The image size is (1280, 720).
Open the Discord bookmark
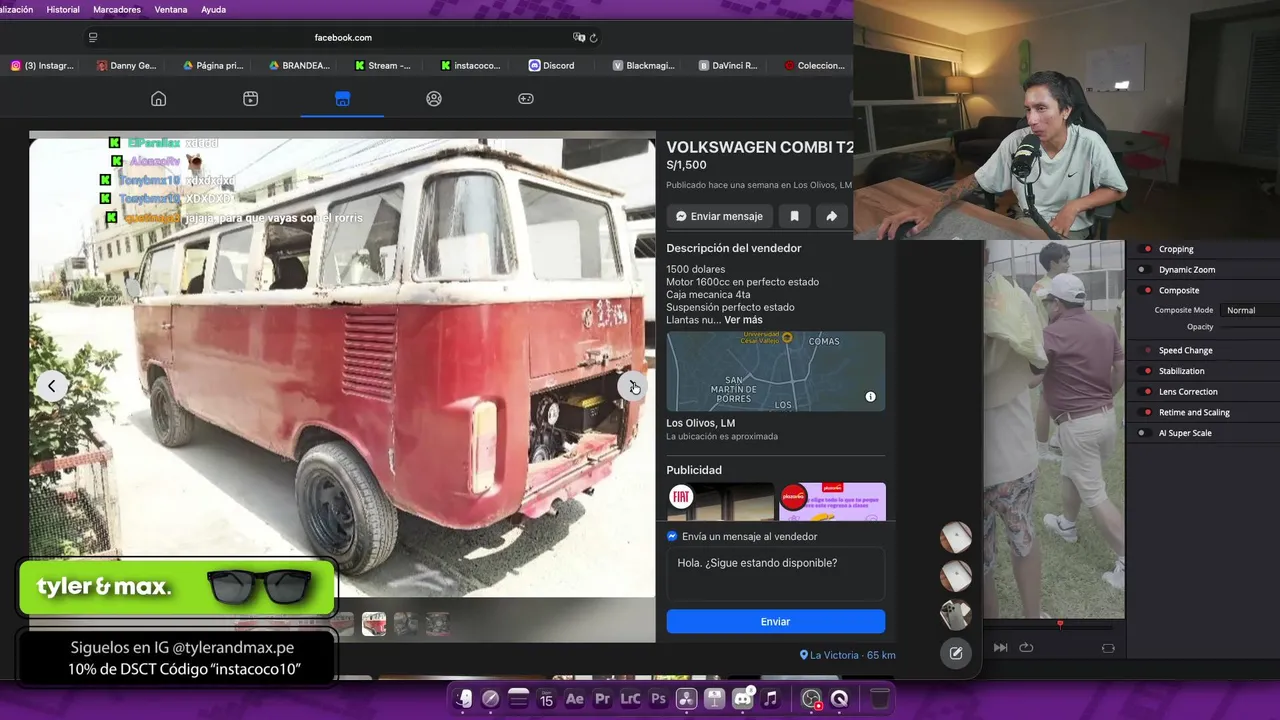coord(551,66)
